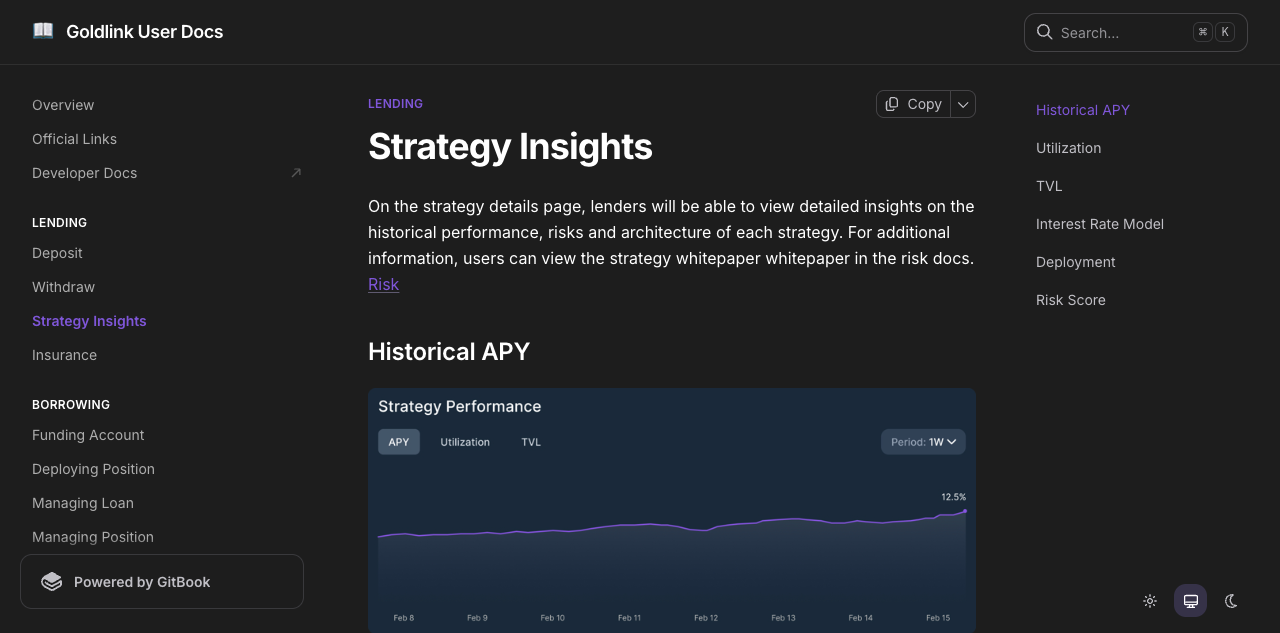The width and height of the screenshot is (1280, 633).
Task: Open the Period 1W dropdown
Action: 923,442
